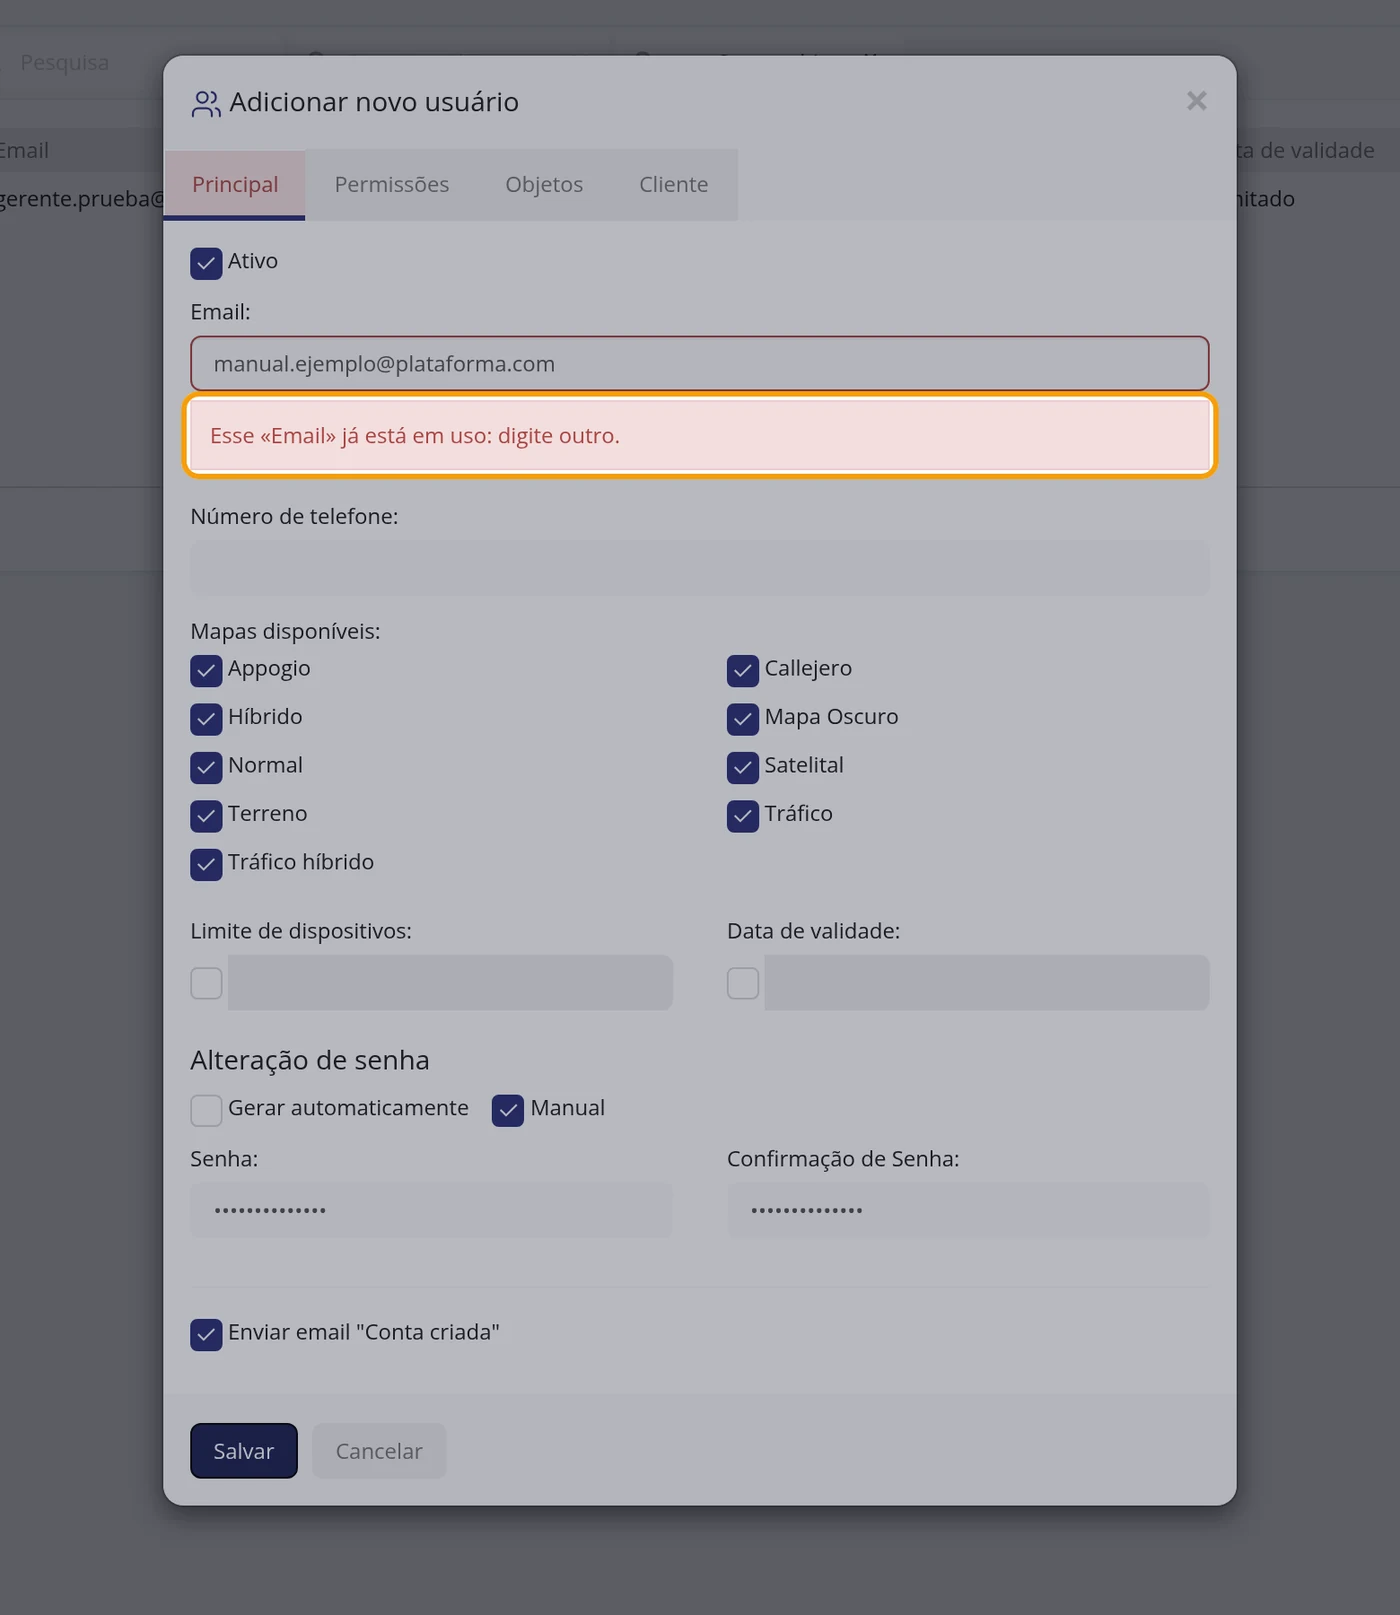The image size is (1400, 1615).
Task: Toggle the Tráfico híbrido checkbox
Action: point(206,864)
